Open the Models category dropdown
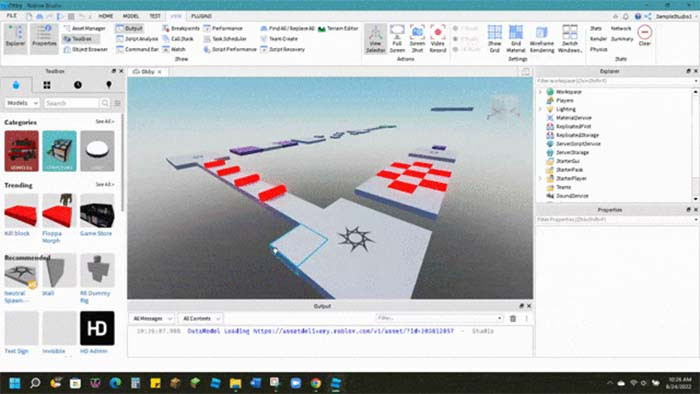 tap(22, 103)
